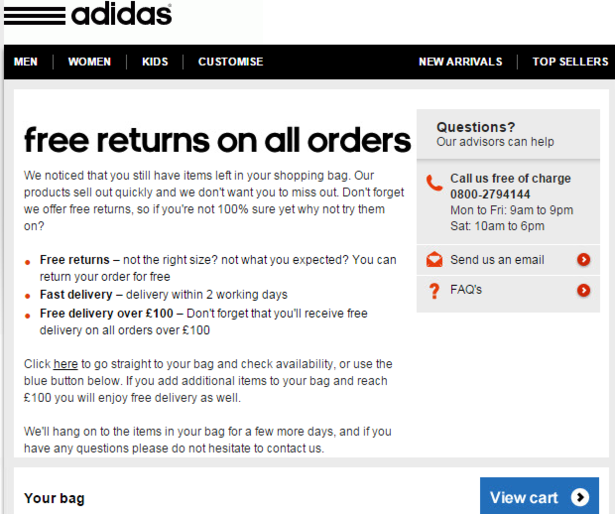Browse NEW ARRIVALS
The width and height of the screenshot is (615, 514).
click(x=460, y=62)
